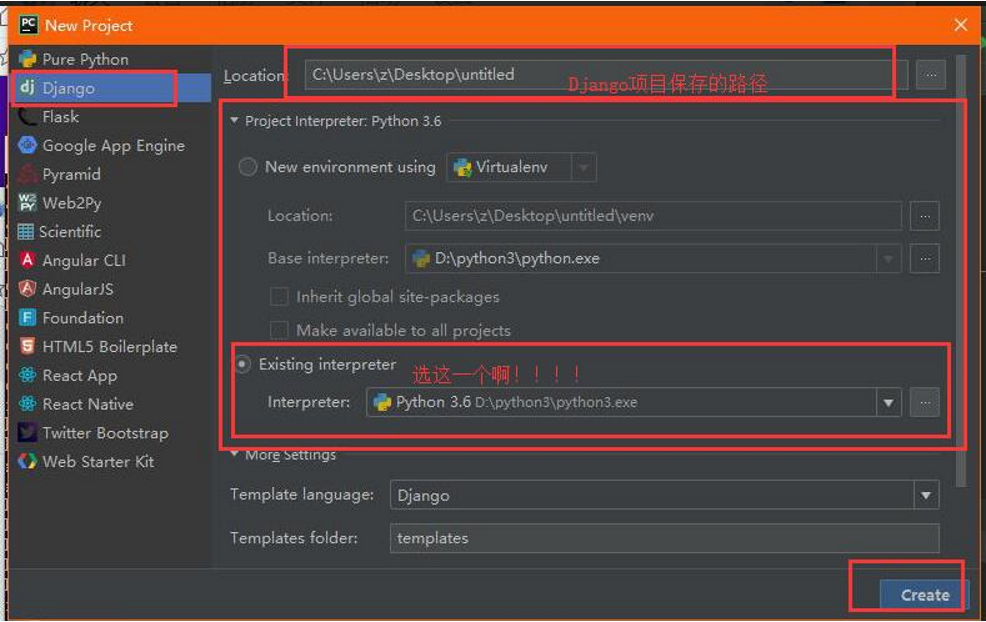
Task: Click the Twitter Bootstrap icon
Action: pos(27,433)
